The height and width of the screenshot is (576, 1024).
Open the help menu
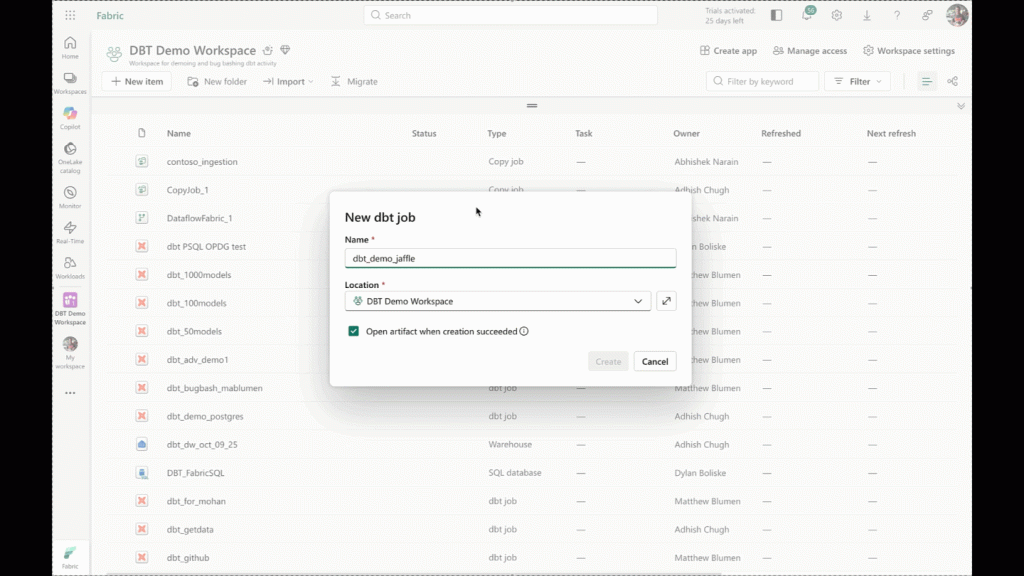click(x=898, y=16)
